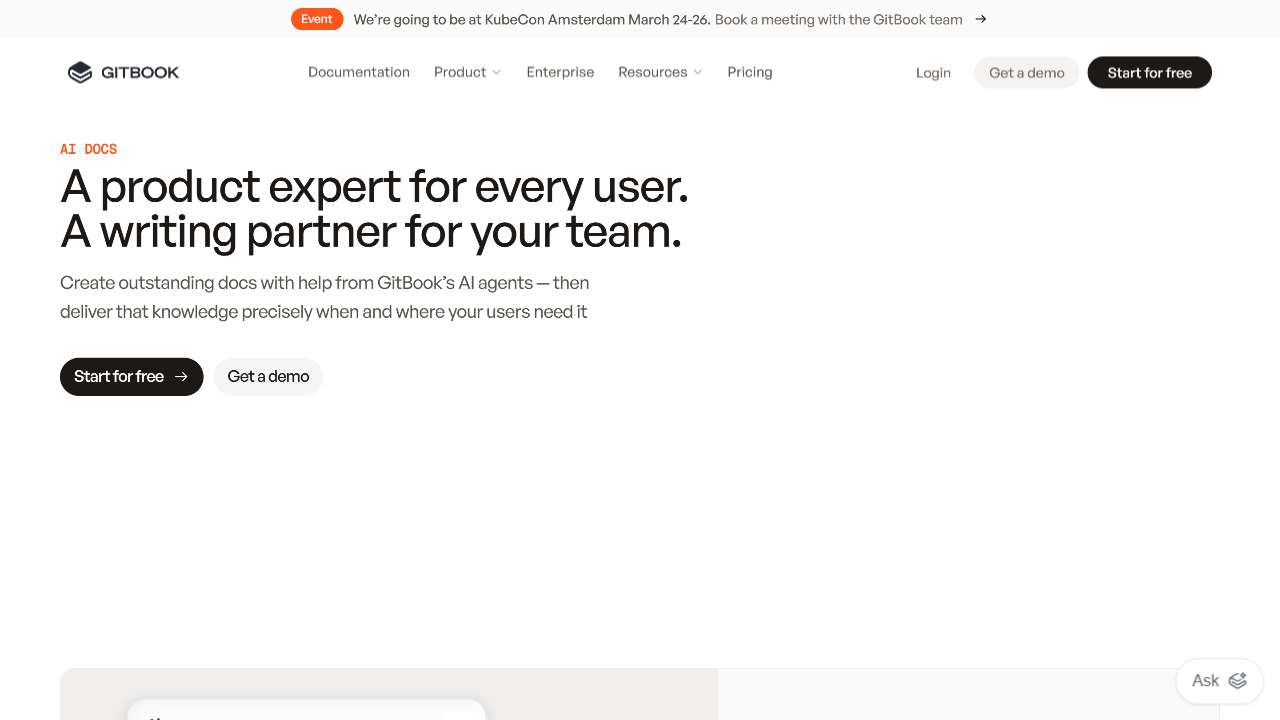Click the orange Event badge

[x=317, y=19]
